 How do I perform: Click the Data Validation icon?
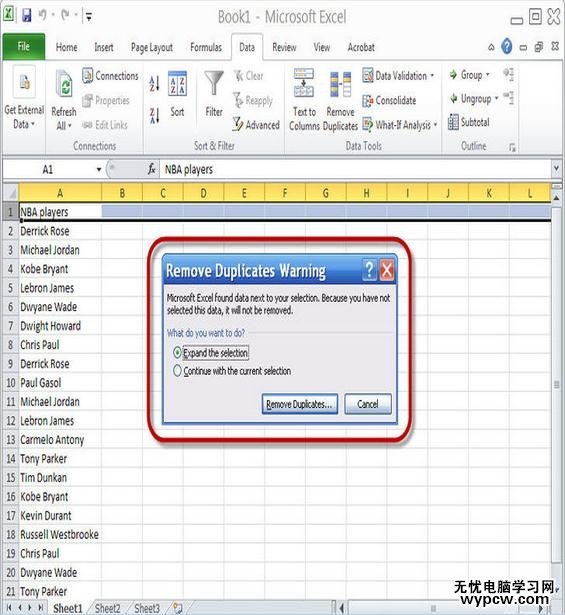pos(367,75)
